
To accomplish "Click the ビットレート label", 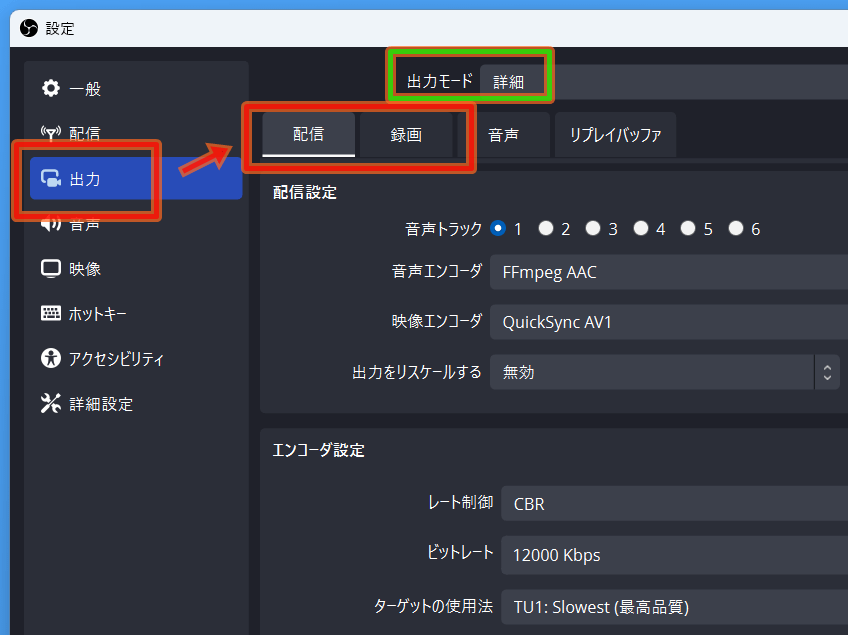I will (460, 552).
